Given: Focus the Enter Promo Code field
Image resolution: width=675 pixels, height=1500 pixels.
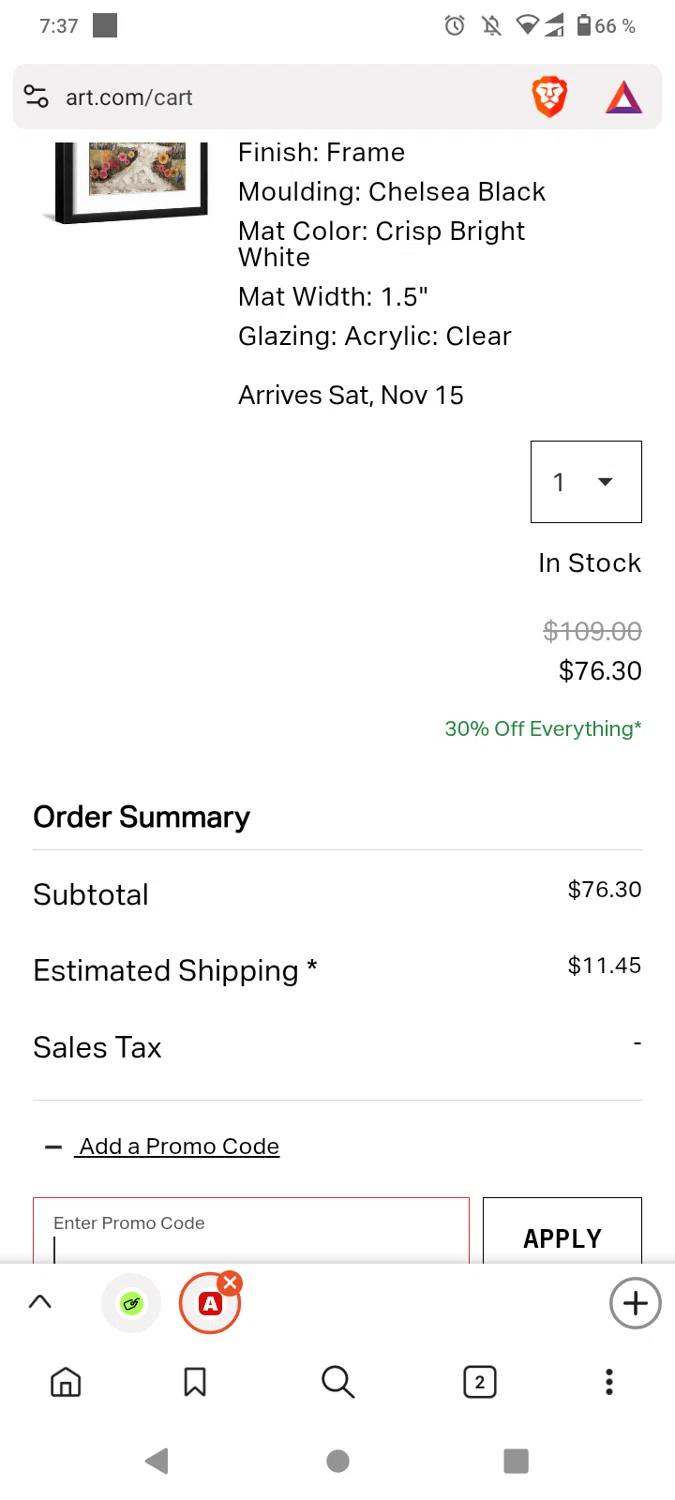Looking at the screenshot, I should pos(251,1235).
